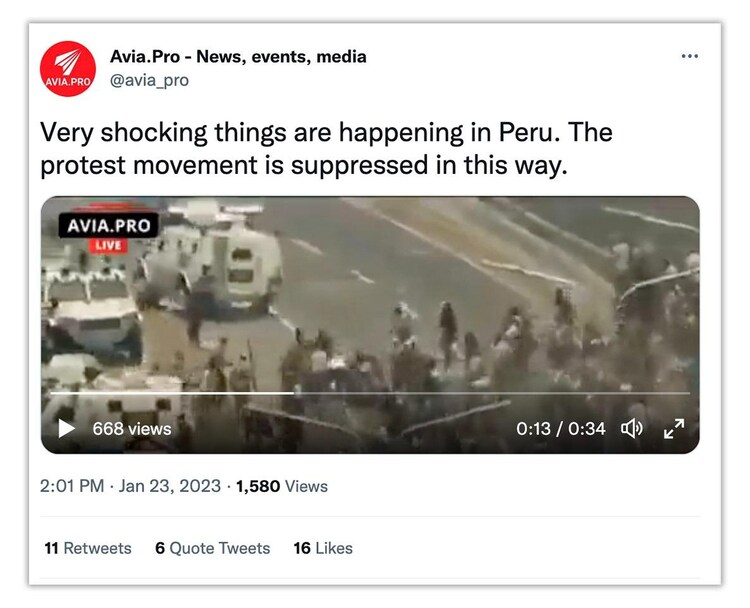Open the 11 Retweets list
This screenshot has height=608, width=750.
point(88,548)
